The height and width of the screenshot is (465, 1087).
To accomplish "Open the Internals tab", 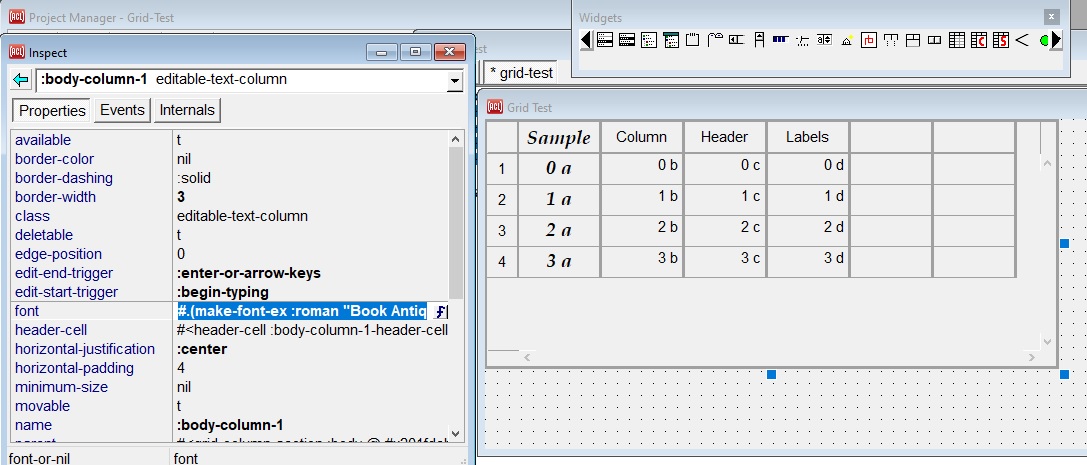I will pos(187,110).
